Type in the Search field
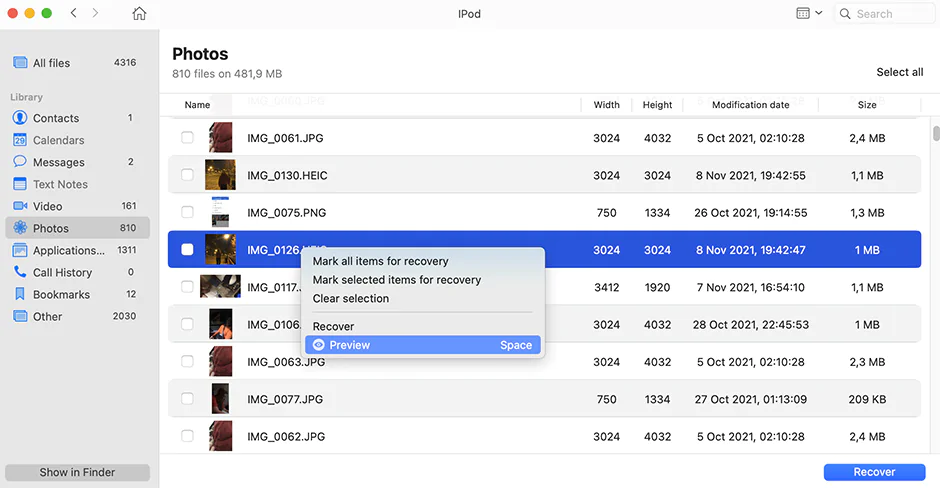Viewport: 940px width, 488px height. (890, 14)
